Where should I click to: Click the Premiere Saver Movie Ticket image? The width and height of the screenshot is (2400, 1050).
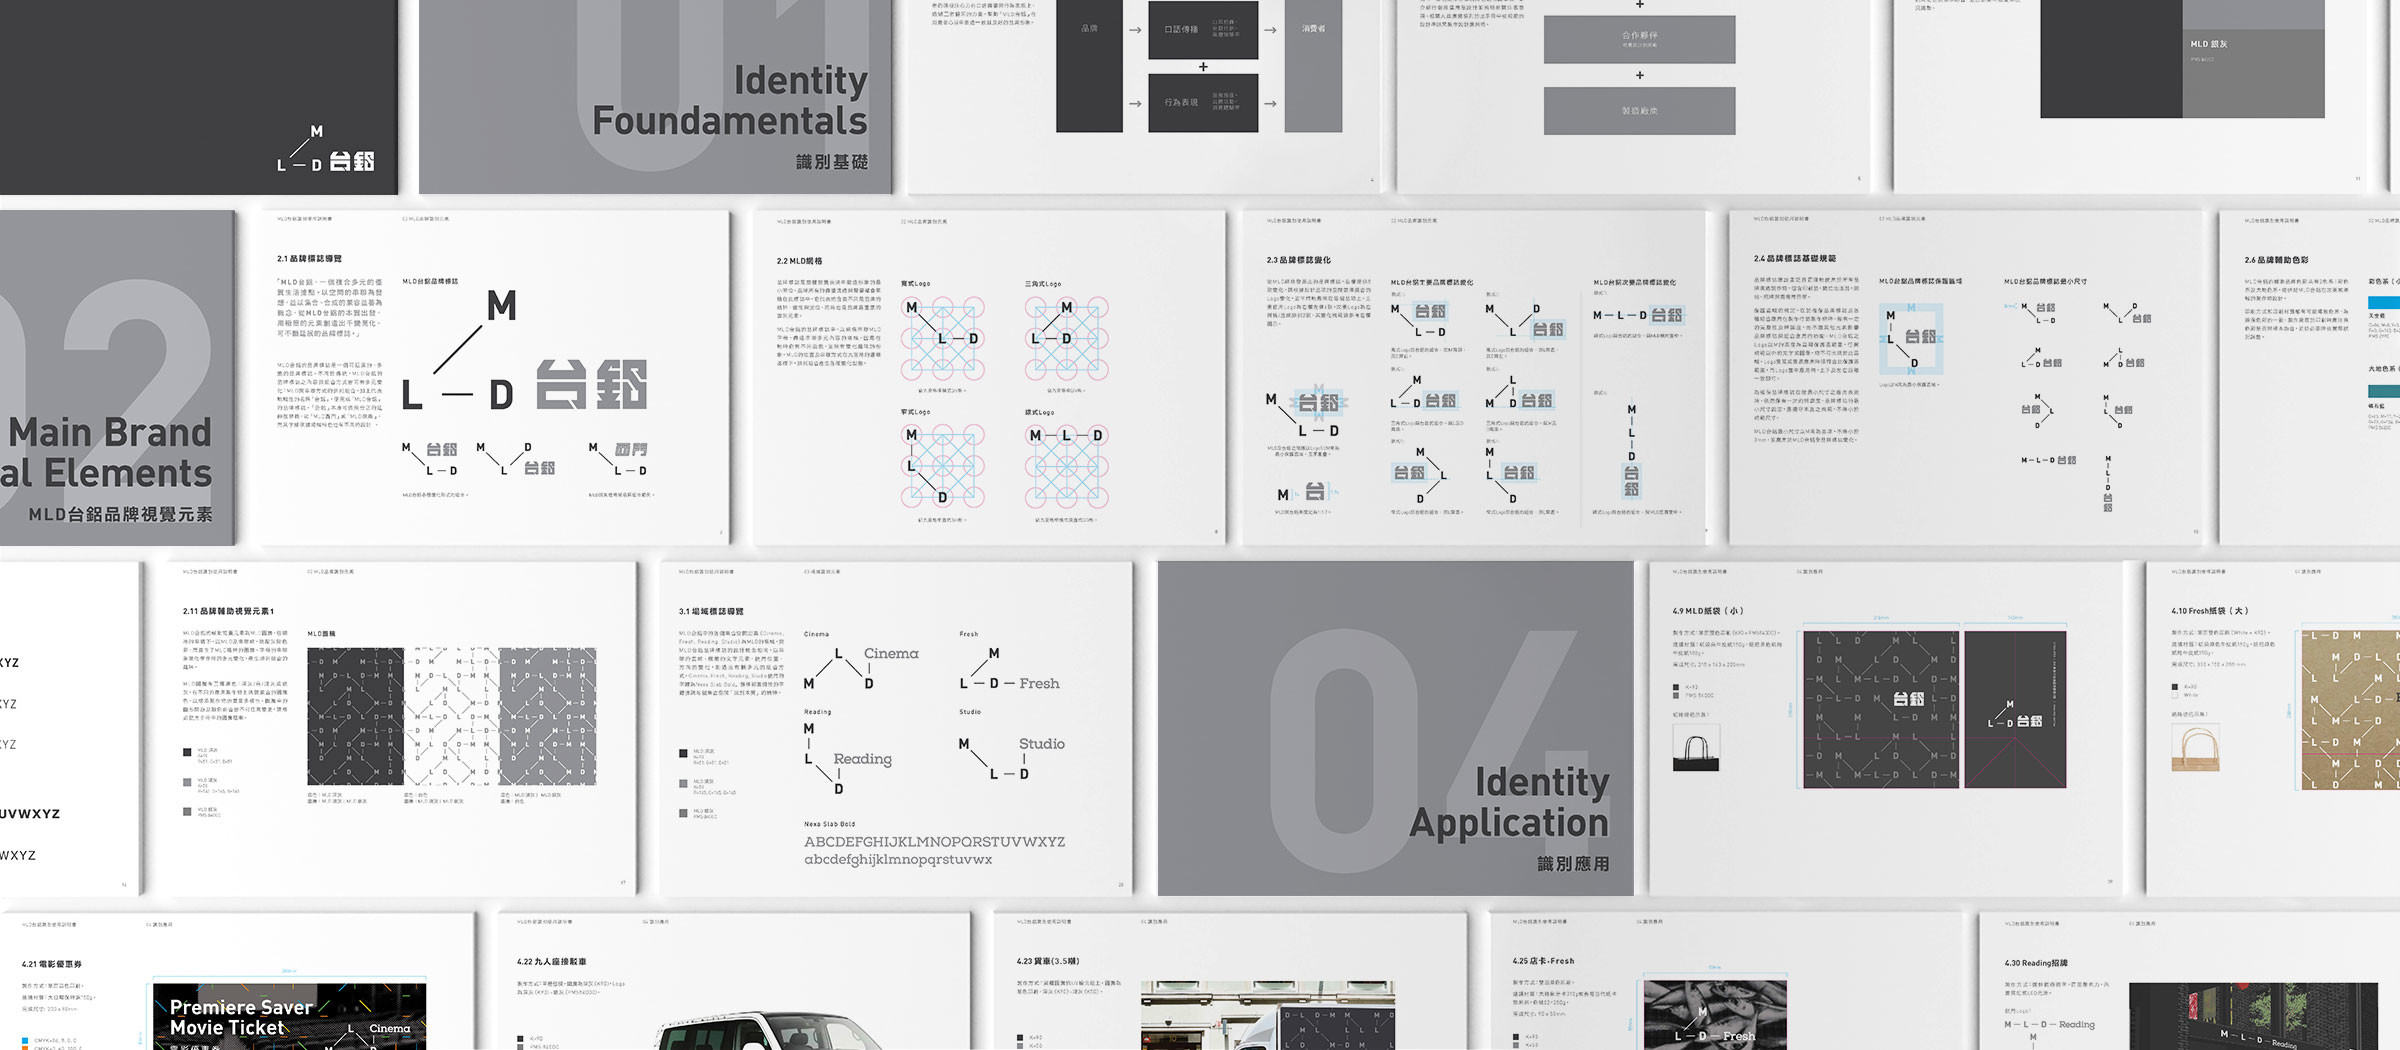coord(289,1017)
